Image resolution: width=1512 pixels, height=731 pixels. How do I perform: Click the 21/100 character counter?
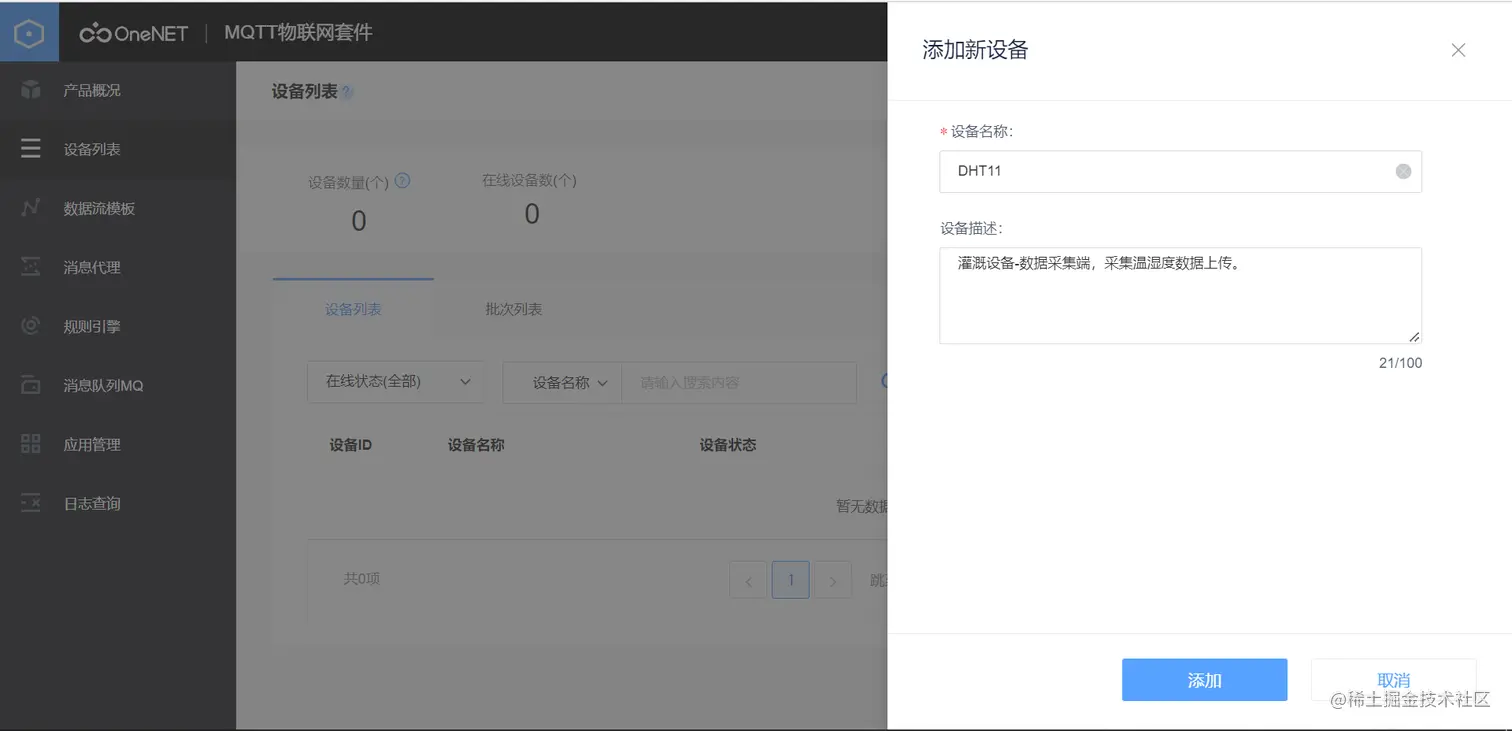click(1400, 363)
